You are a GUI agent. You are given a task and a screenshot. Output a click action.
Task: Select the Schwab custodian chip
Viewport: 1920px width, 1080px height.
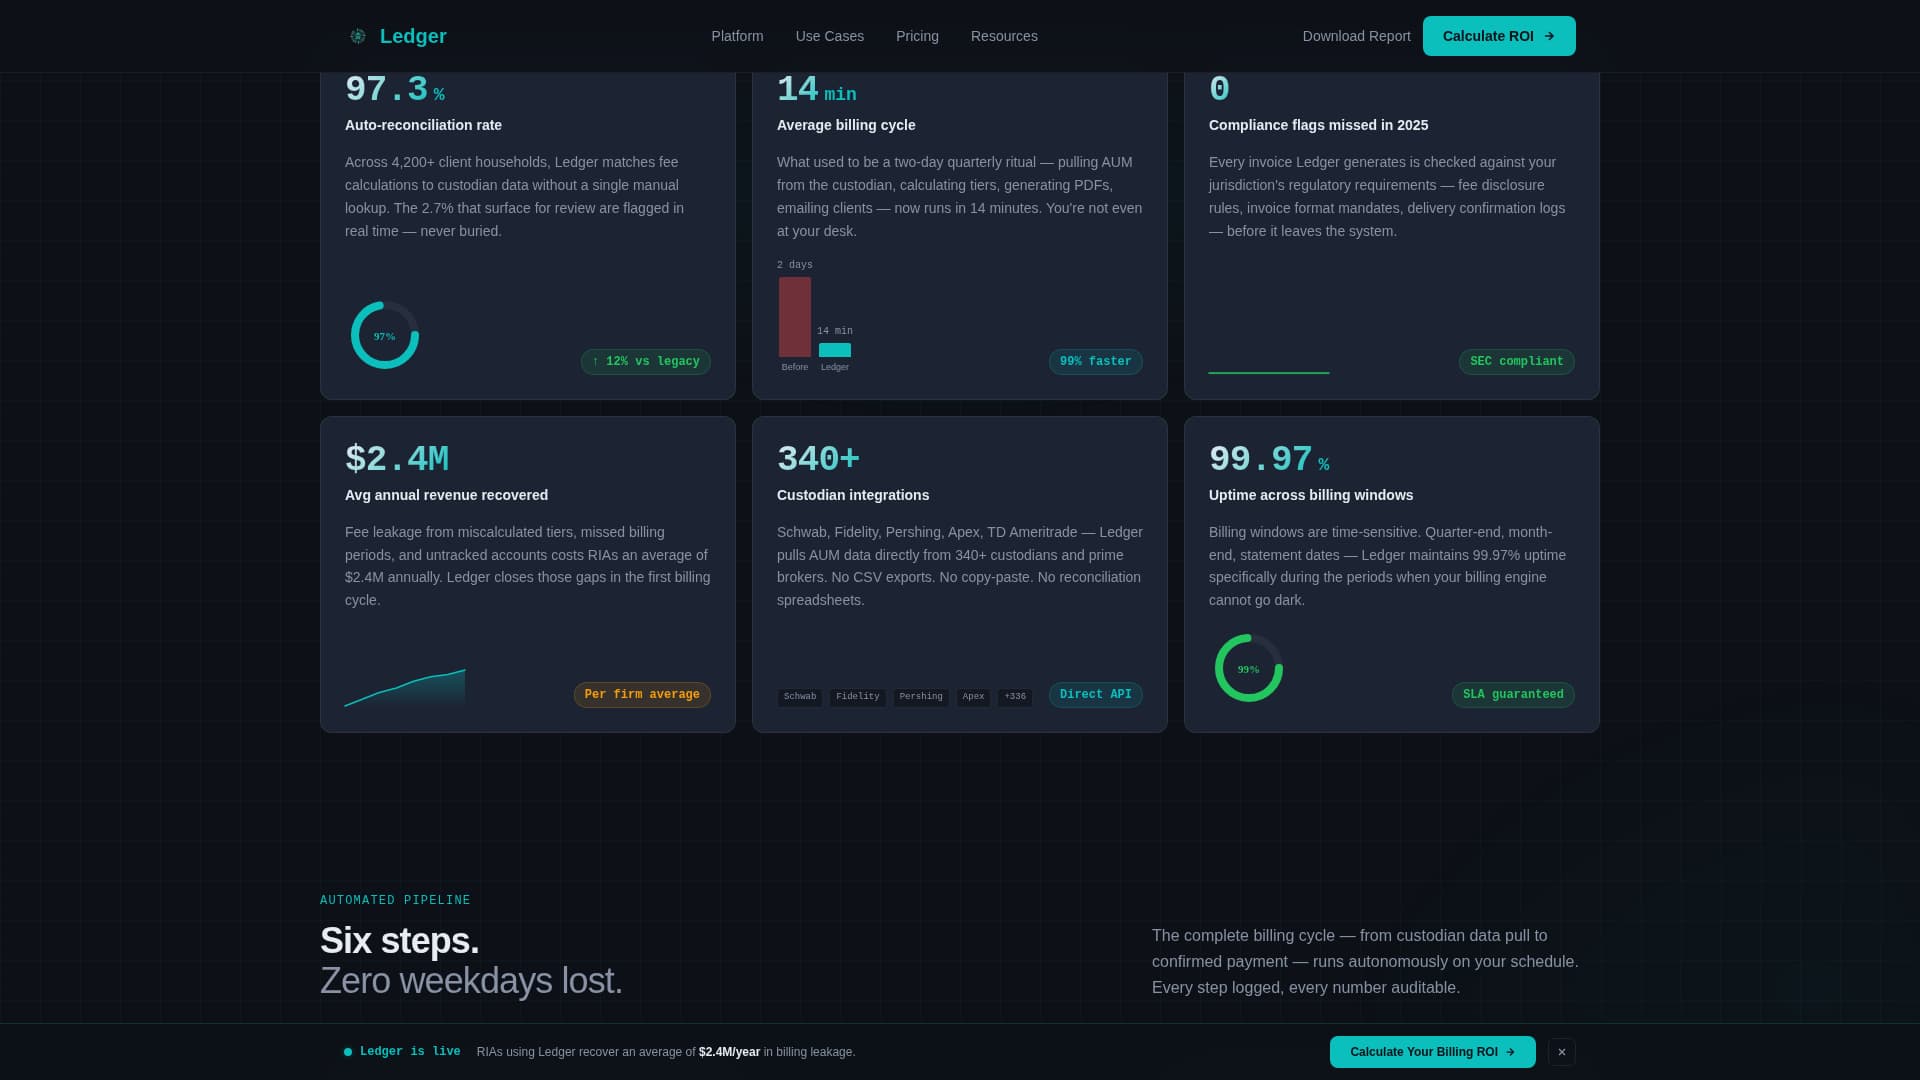point(800,697)
